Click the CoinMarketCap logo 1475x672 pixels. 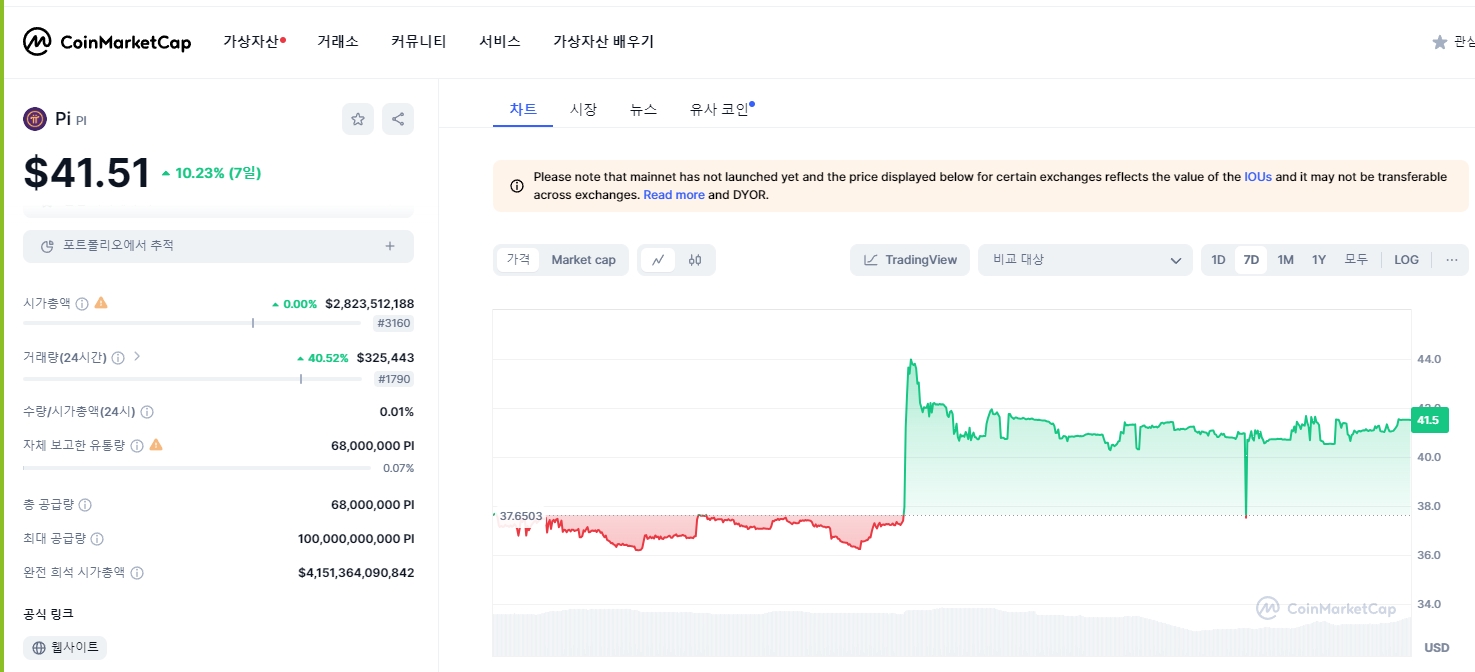pos(106,41)
